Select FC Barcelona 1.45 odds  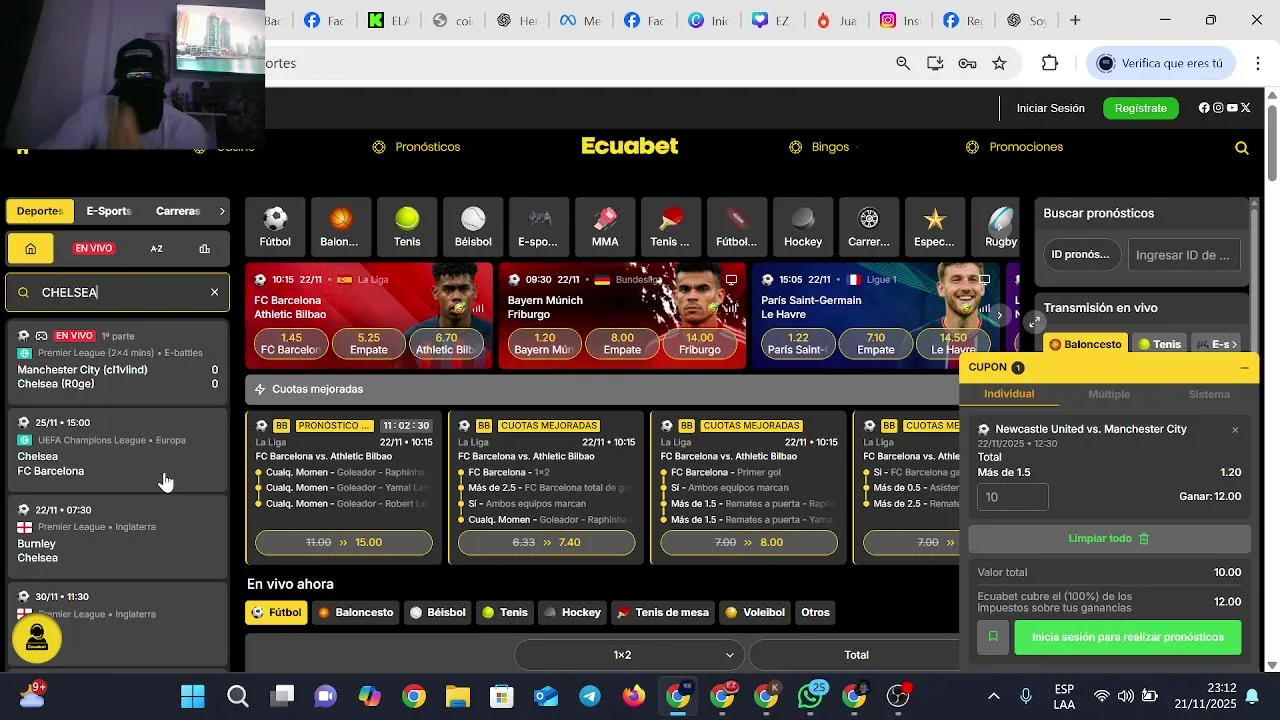coord(292,344)
